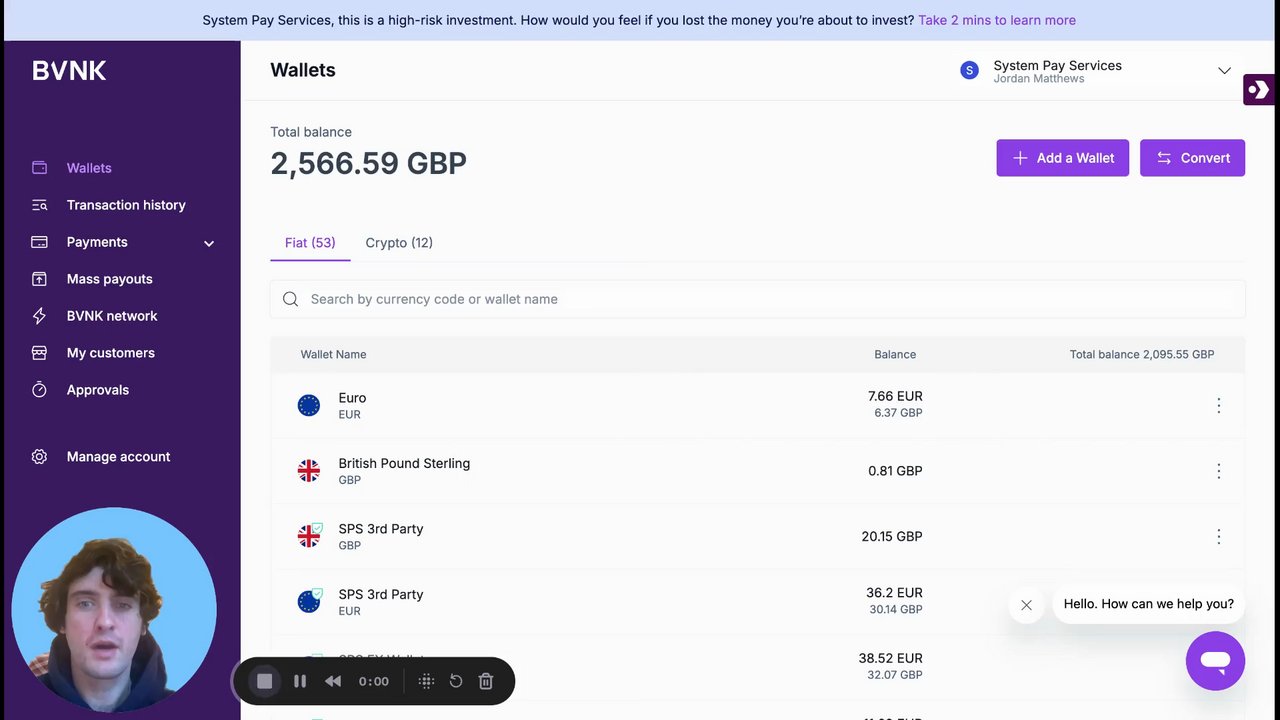Screen dimensions: 1280x720
Task: Open the chat launcher bubble
Action: coord(1215,661)
